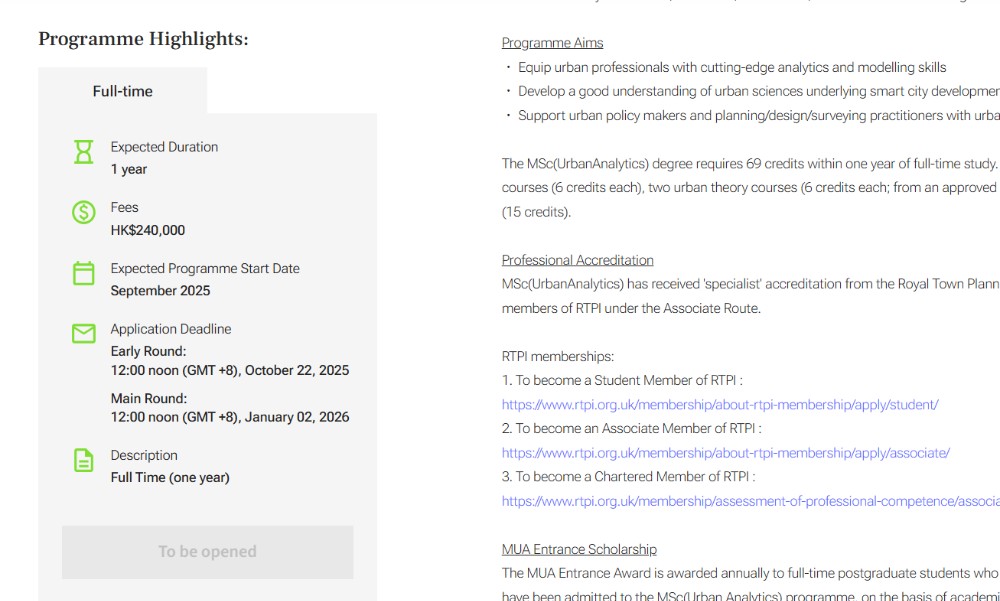Click the MUA Entrance Scholarship heading
Viewport: 1000px width, 601px height.
click(x=579, y=549)
